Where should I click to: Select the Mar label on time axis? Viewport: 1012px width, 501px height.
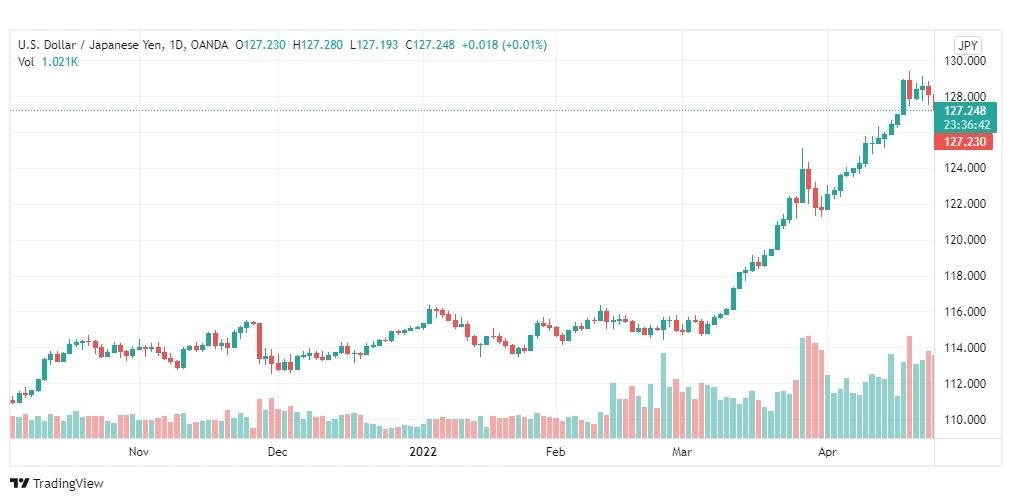pos(682,452)
